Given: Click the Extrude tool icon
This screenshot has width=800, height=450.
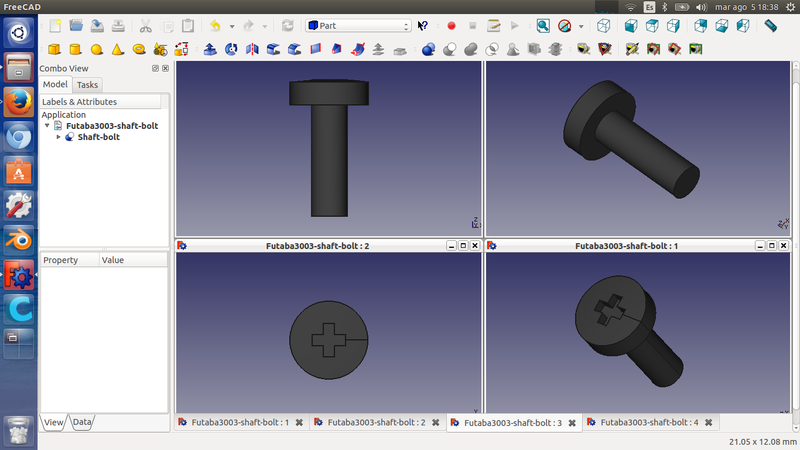Looking at the screenshot, I should [210, 48].
